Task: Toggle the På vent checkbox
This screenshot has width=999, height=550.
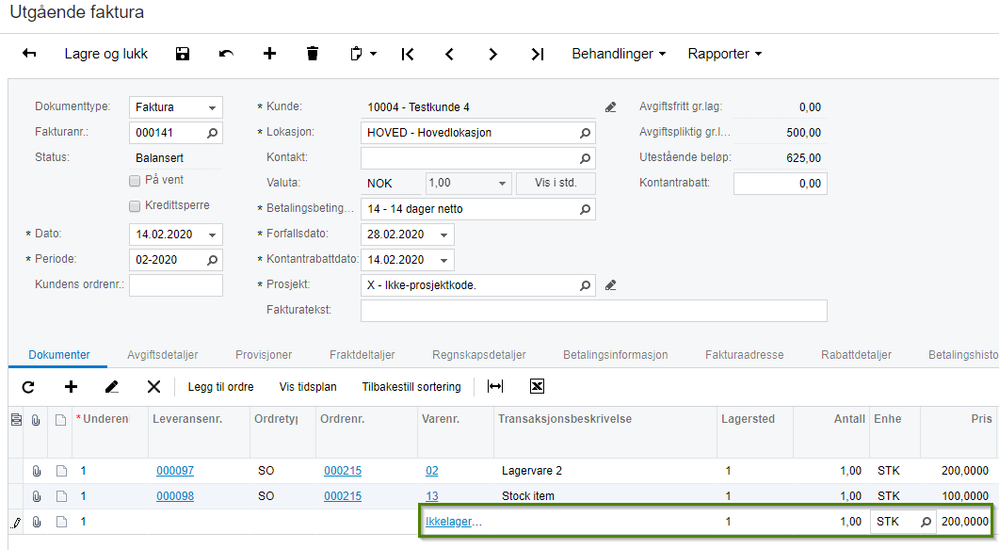Action: click(x=135, y=181)
